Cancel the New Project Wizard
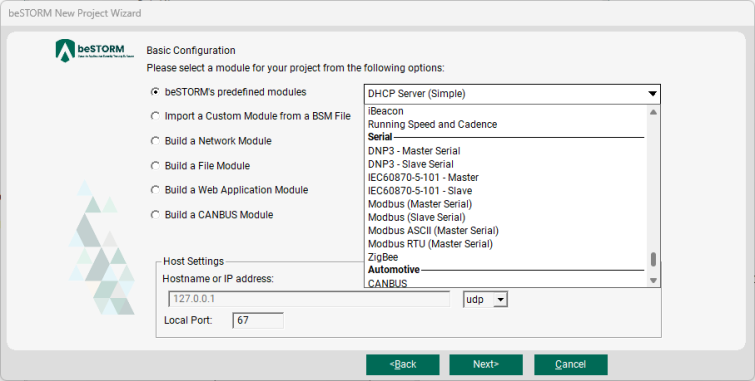Viewport: 755px width, 381px height. coord(571,365)
